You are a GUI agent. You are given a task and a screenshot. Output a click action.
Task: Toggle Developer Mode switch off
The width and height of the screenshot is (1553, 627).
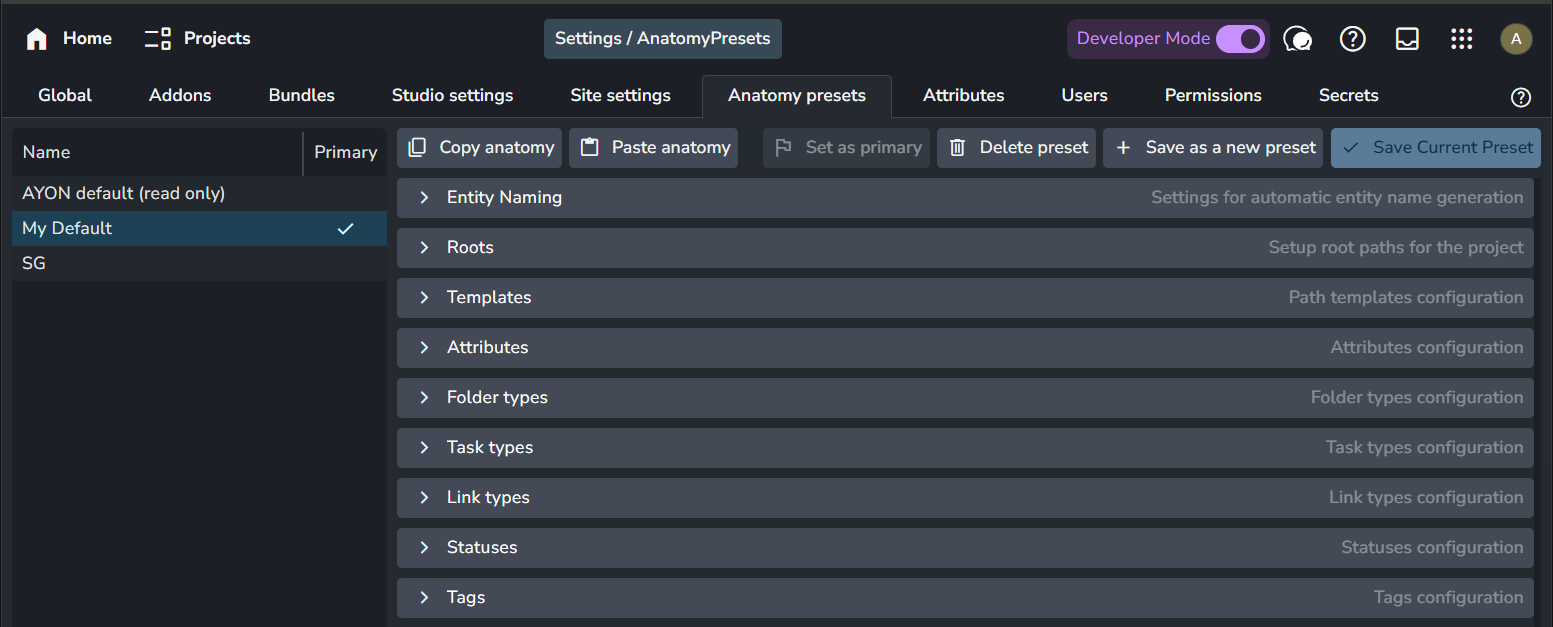(1240, 39)
